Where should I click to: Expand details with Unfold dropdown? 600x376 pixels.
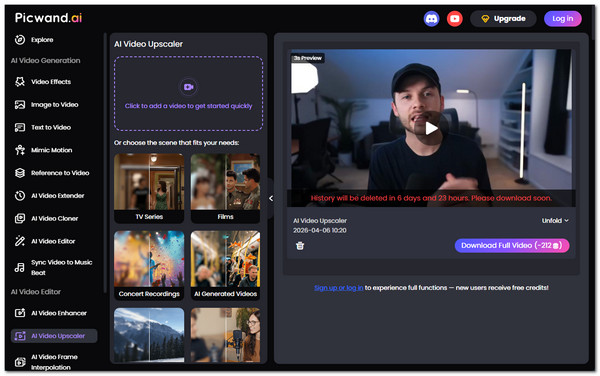click(555, 220)
